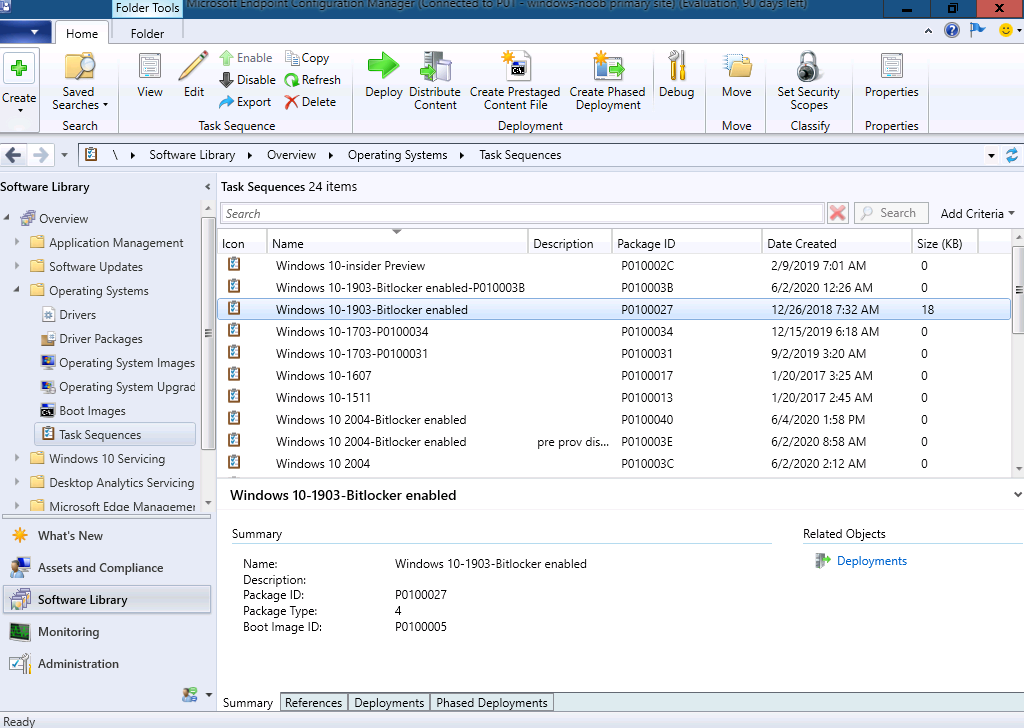
Task: Open the Monitoring workspace
Action: (107, 632)
